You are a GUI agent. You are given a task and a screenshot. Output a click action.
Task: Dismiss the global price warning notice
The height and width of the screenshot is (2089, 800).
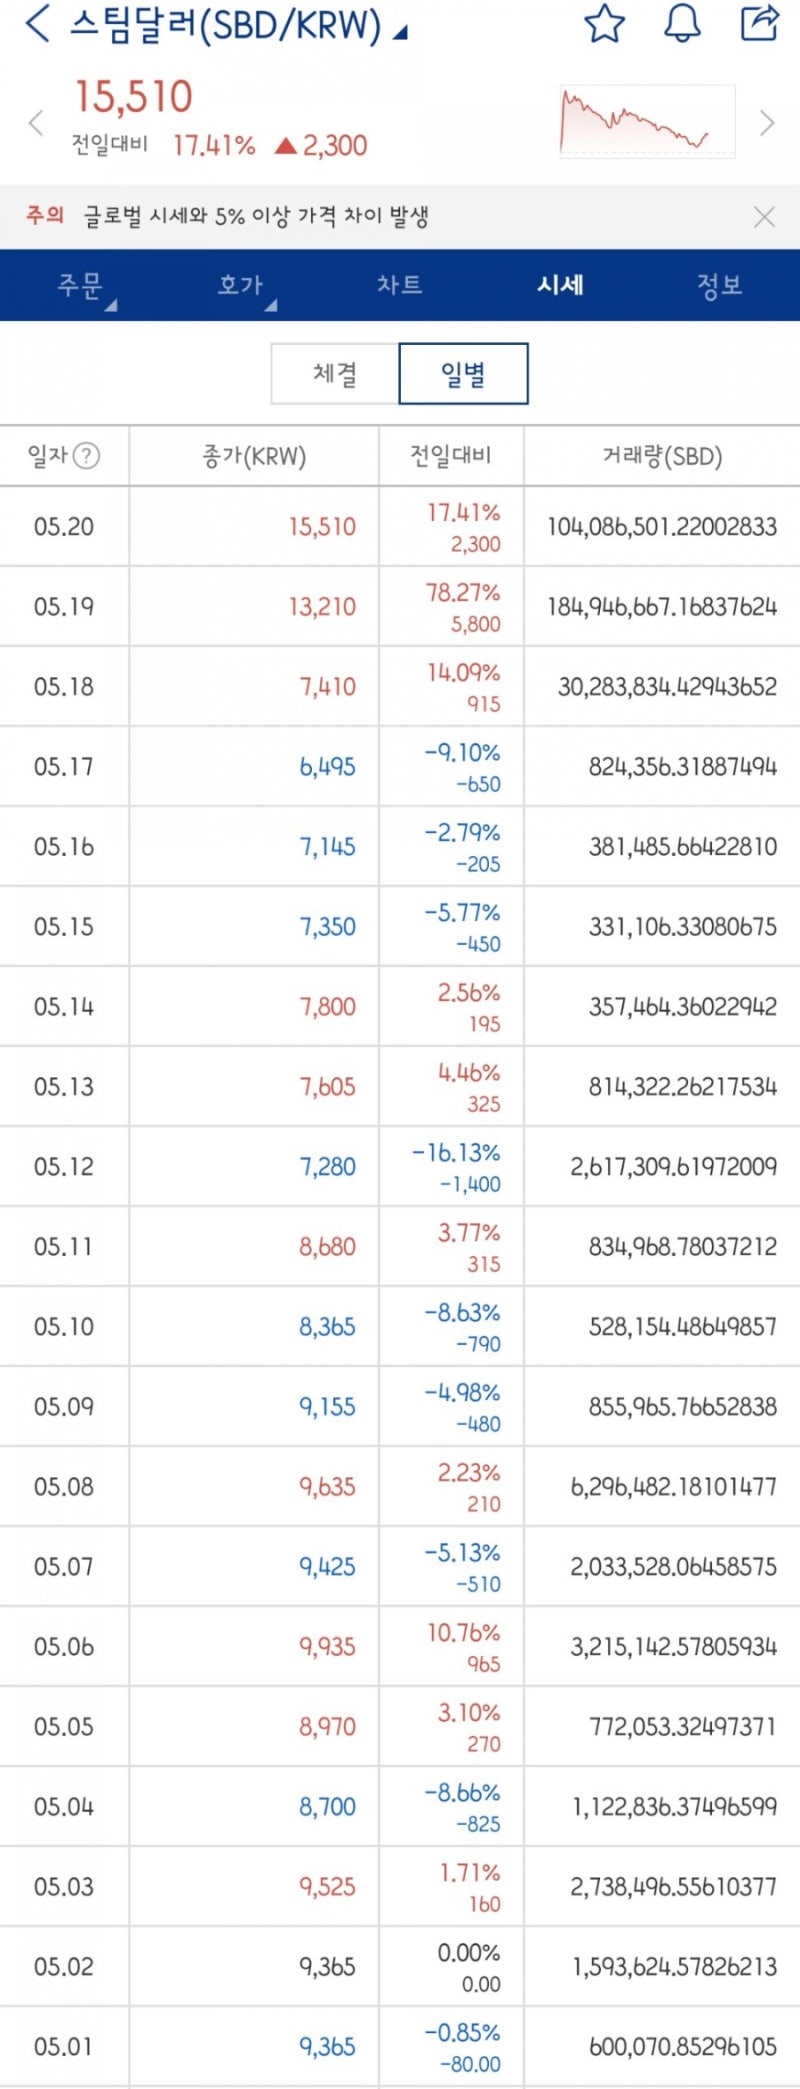point(764,217)
